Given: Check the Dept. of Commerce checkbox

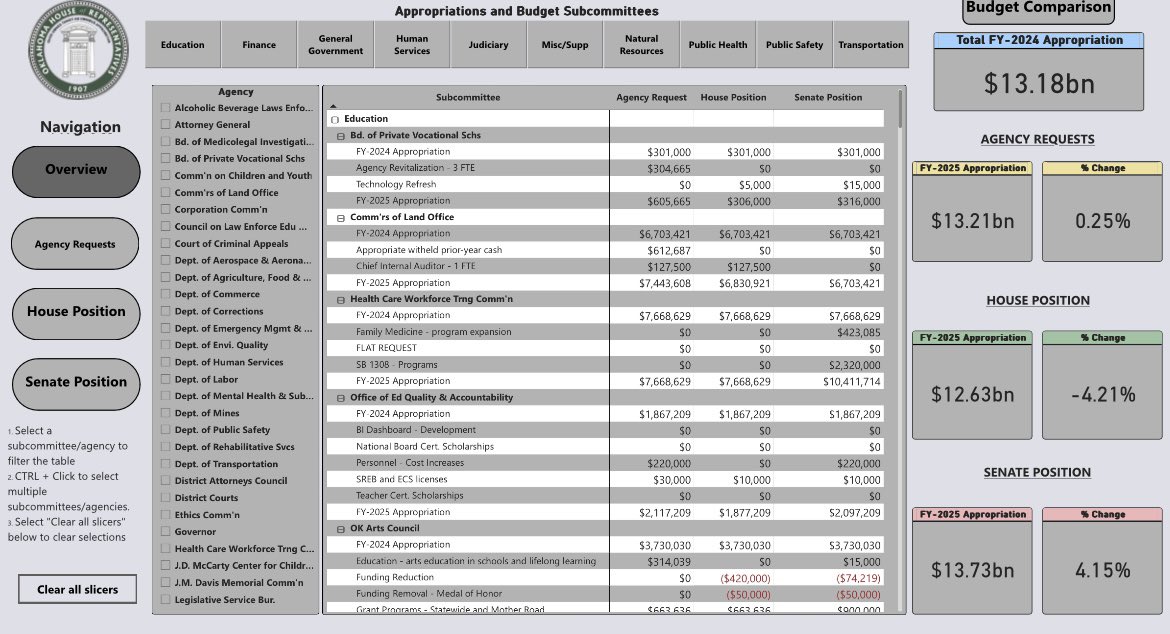Looking at the screenshot, I should [165, 294].
